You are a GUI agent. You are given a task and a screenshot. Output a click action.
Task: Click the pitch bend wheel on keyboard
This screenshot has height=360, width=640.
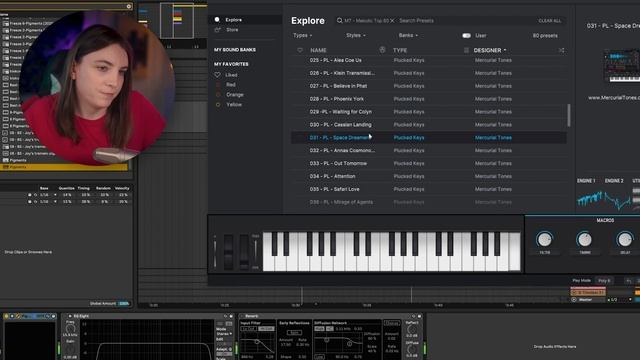coord(229,252)
